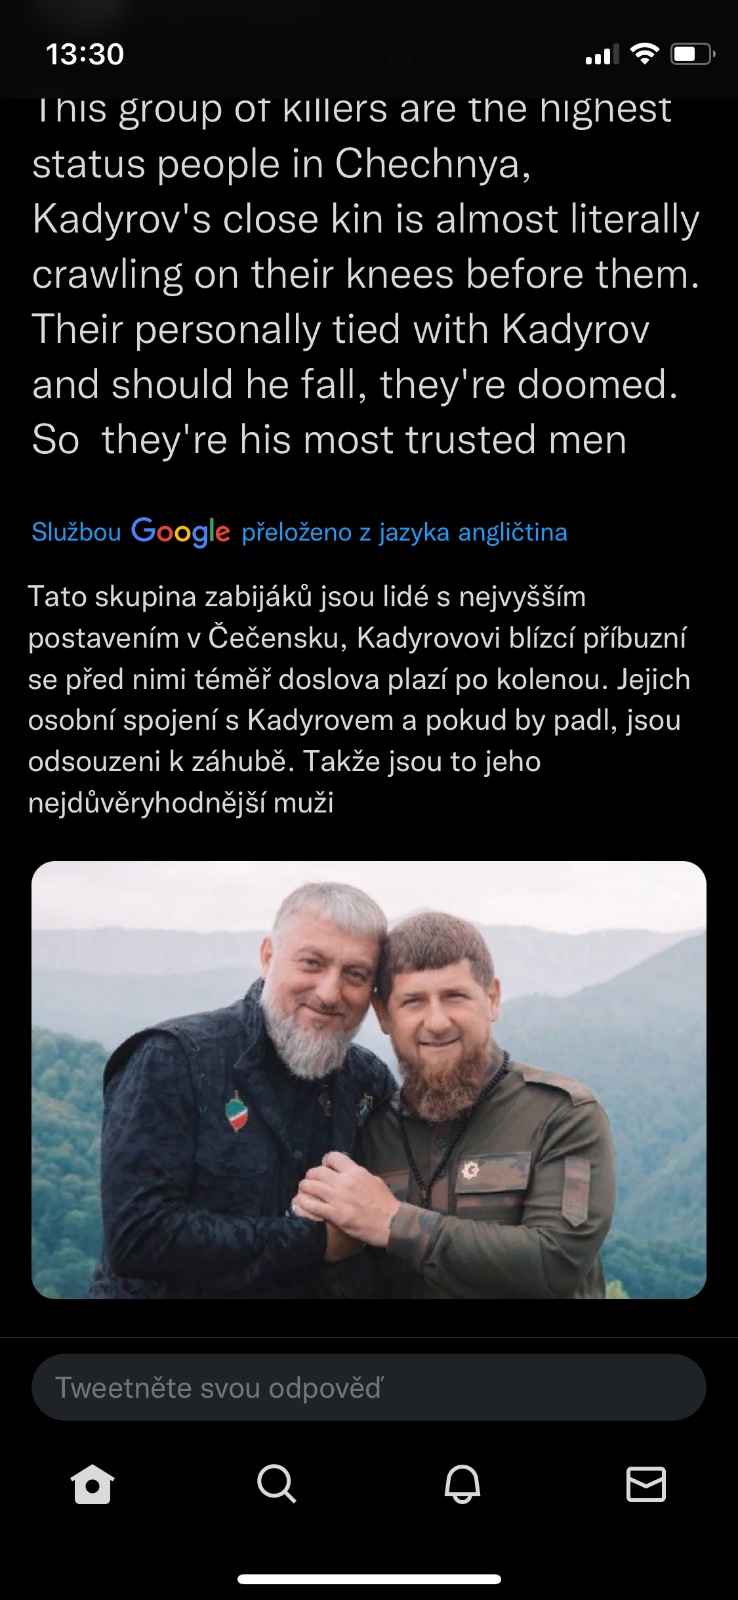Open the attached photo of two men
This screenshot has width=738, height=1600.
pyautogui.click(x=369, y=1080)
